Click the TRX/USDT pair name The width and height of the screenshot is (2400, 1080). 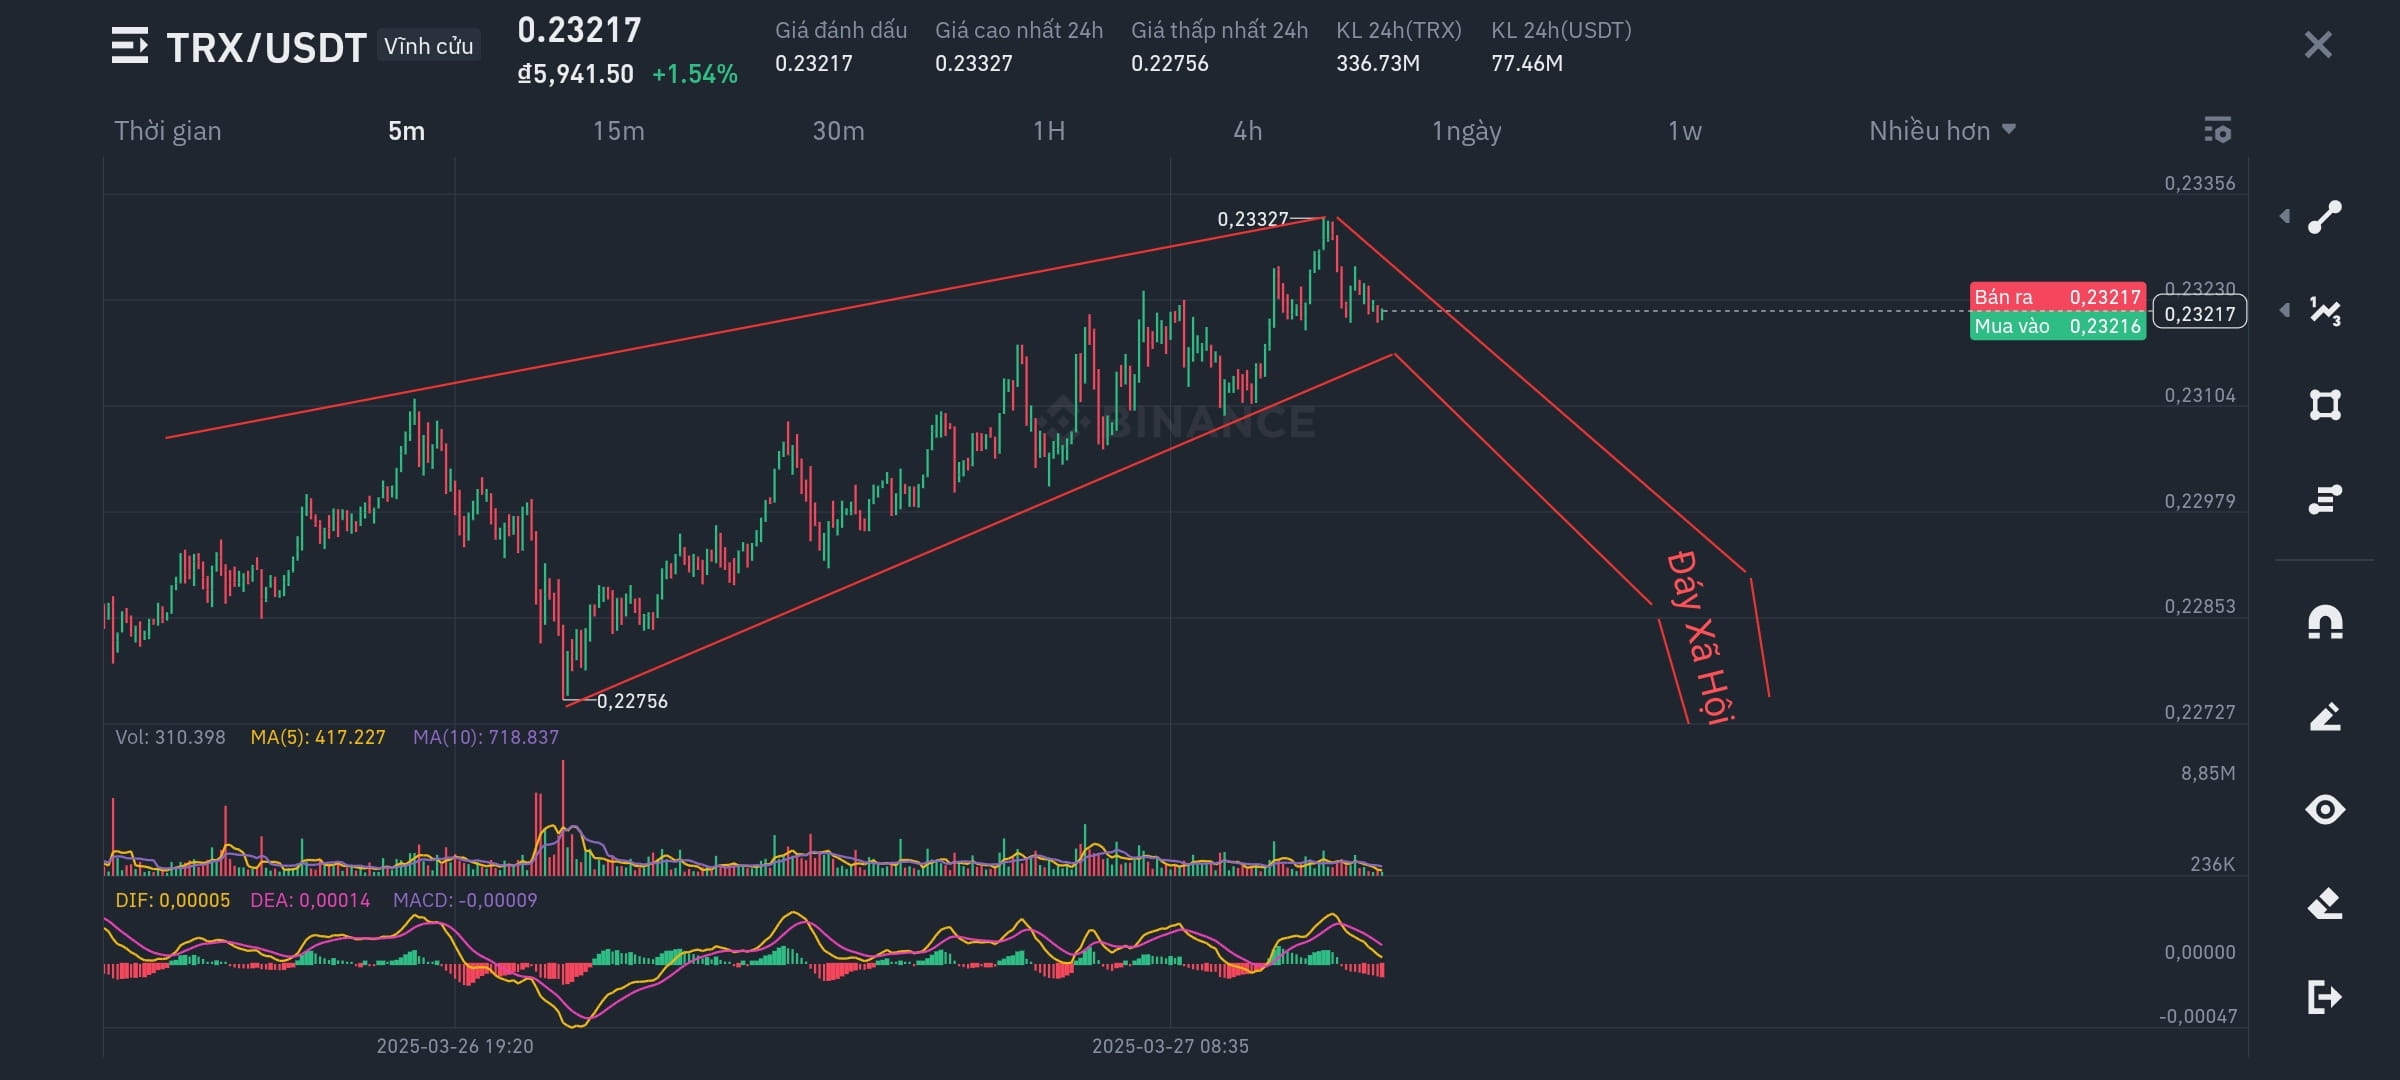click(x=266, y=48)
